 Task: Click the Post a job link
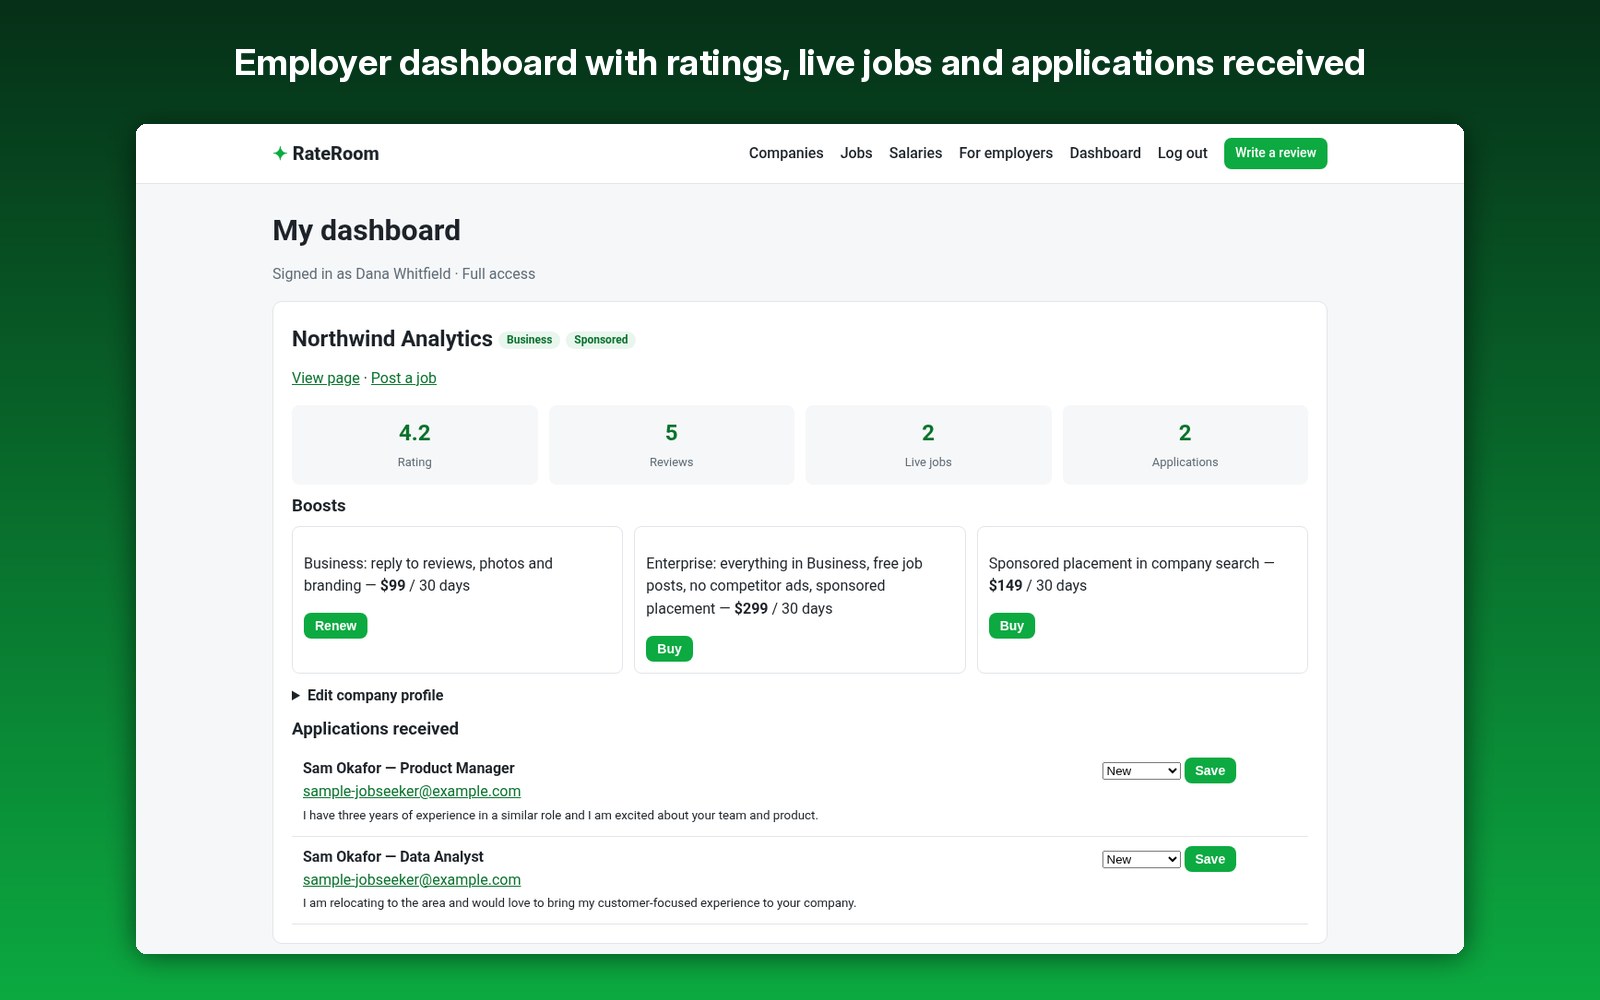pyautogui.click(x=404, y=378)
